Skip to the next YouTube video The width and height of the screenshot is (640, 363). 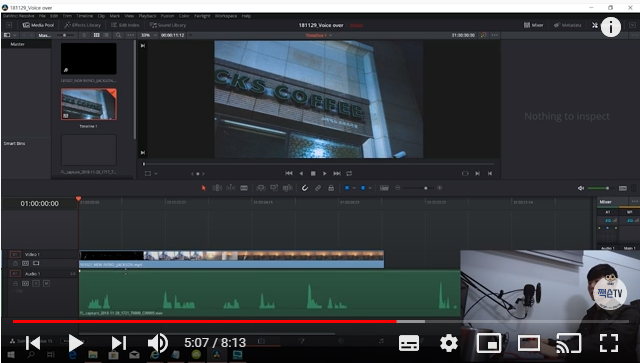pos(119,343)
